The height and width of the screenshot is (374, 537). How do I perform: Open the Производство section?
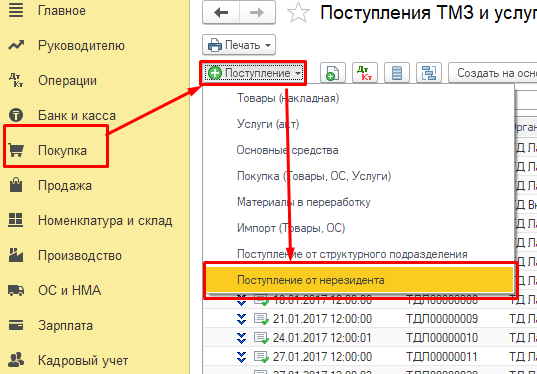pyautogui.click(x=80, y=255)
